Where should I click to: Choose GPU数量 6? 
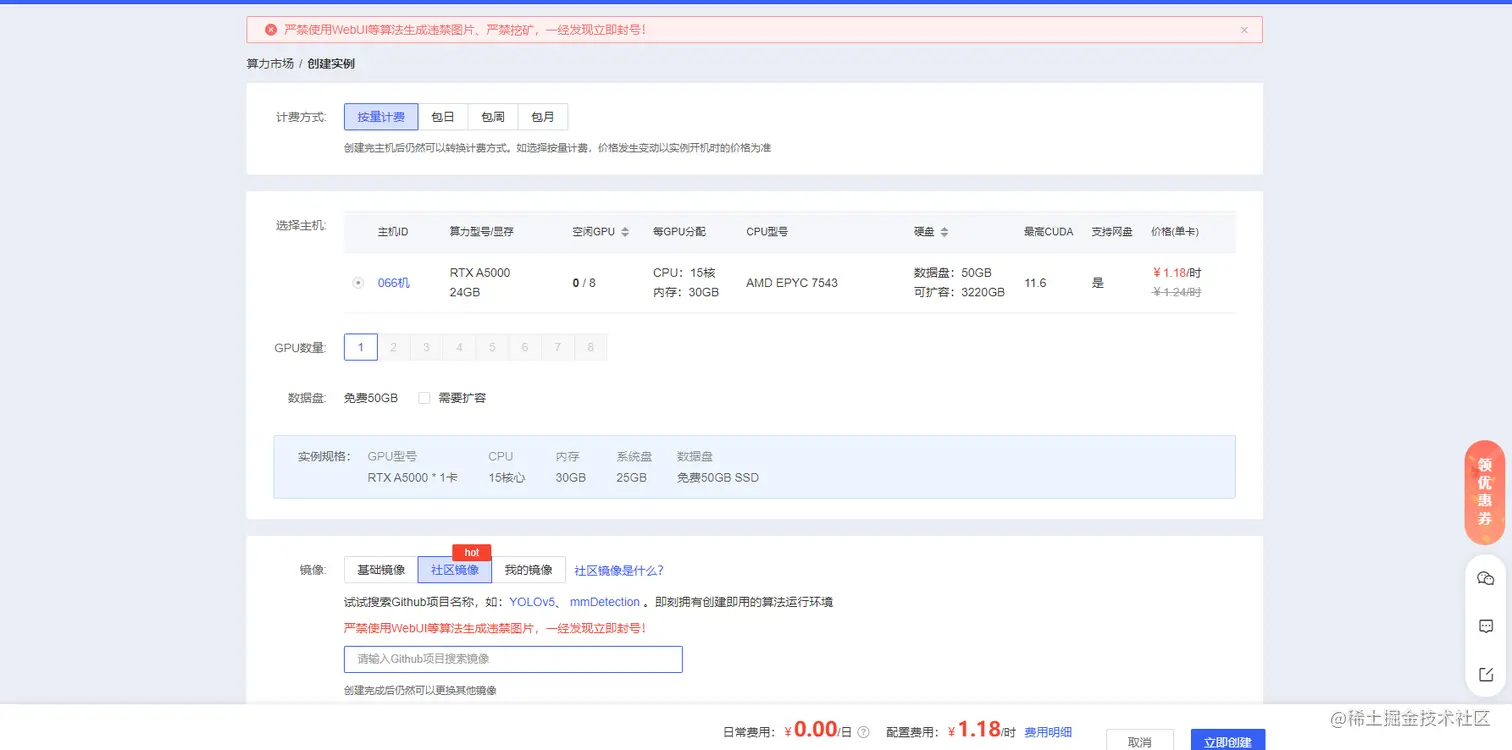[525, 347]
